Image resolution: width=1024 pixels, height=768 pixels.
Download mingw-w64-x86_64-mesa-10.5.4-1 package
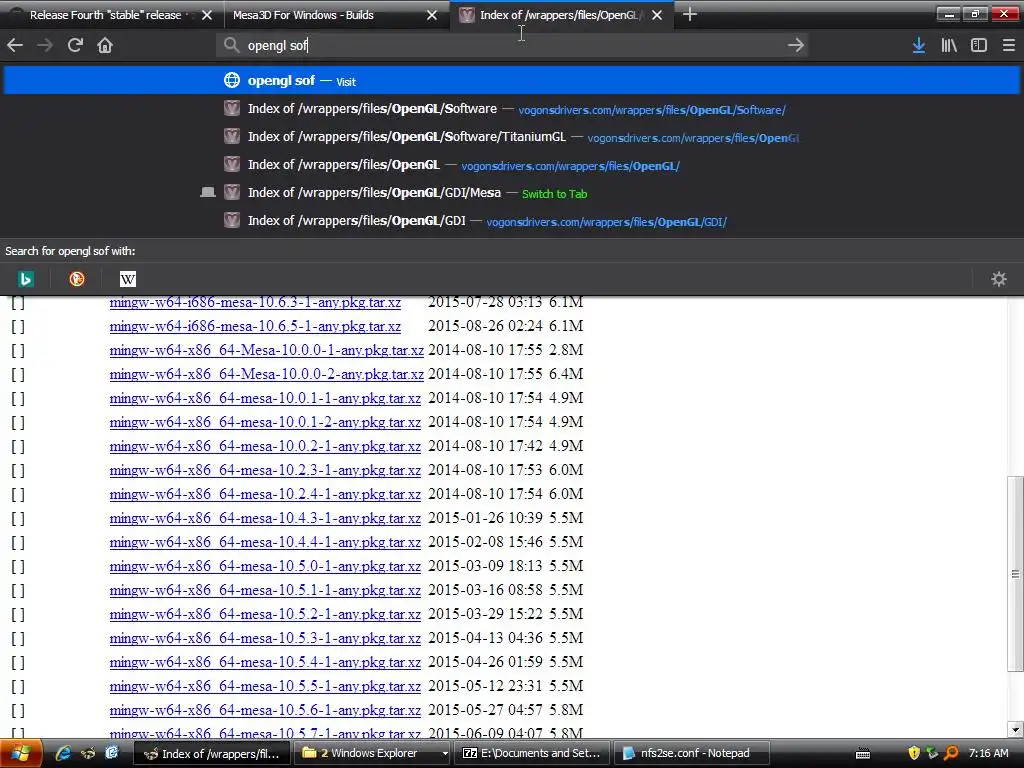pyautogui.click(x=265, y=662)
